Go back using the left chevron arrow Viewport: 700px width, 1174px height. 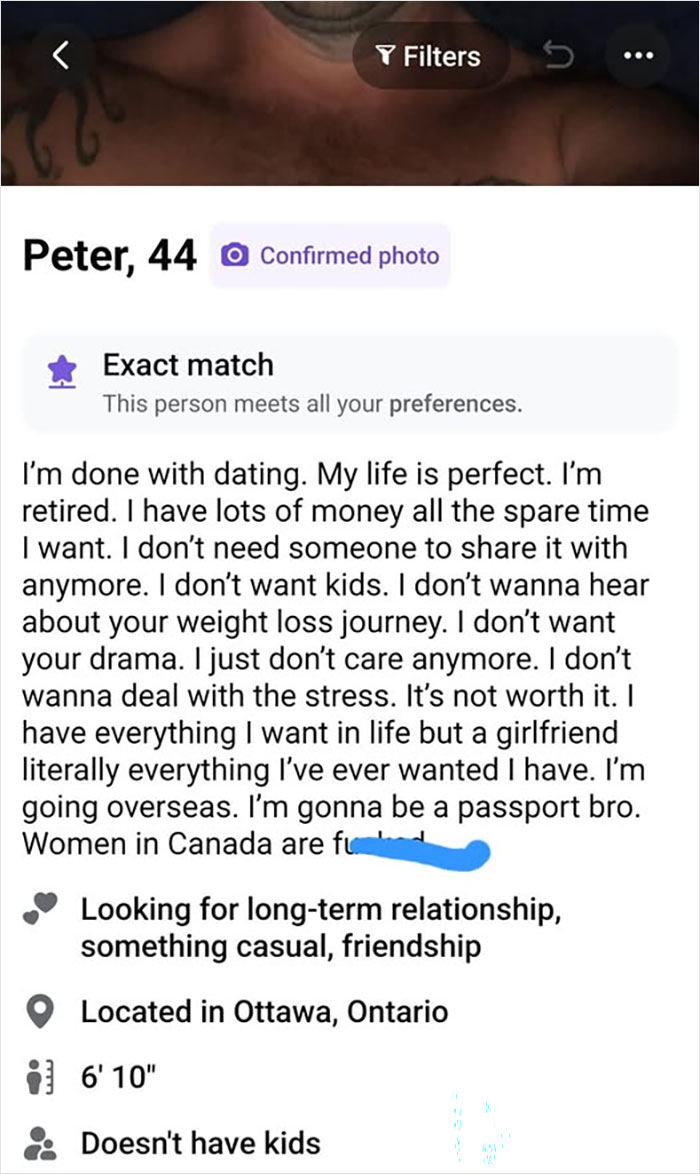point(62,55)
